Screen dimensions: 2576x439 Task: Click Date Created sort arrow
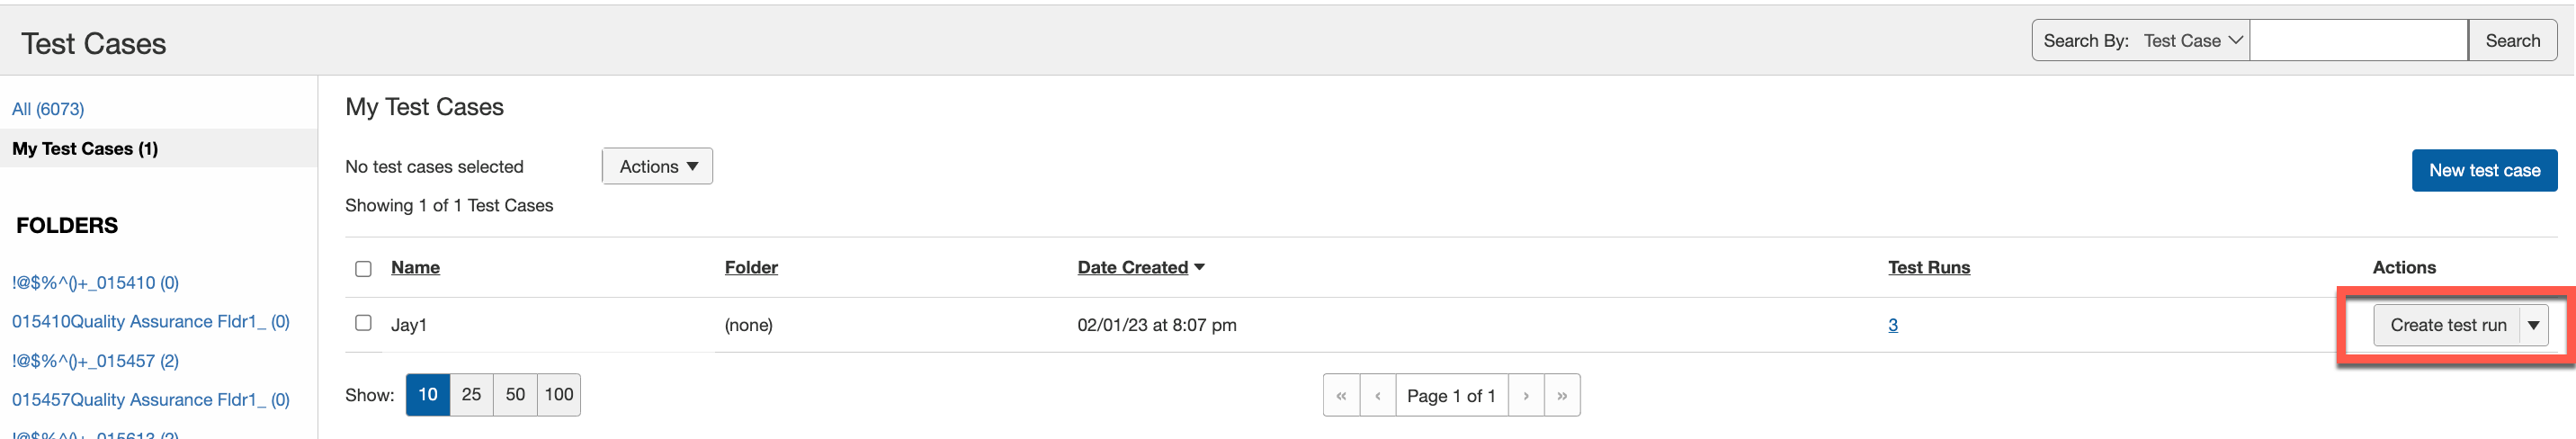[1200, 268]
